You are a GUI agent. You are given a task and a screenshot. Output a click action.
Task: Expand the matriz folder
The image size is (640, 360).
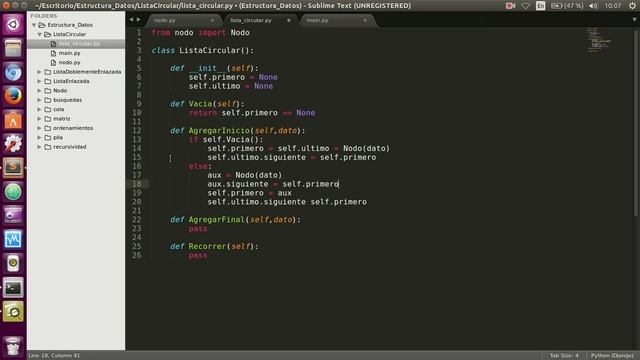[40, 119]
